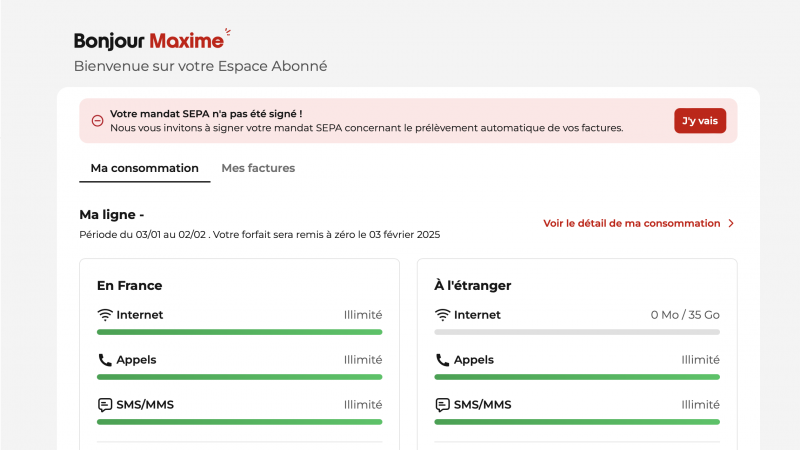Click the SEPA alert warning icon

[x=98, y=121]
